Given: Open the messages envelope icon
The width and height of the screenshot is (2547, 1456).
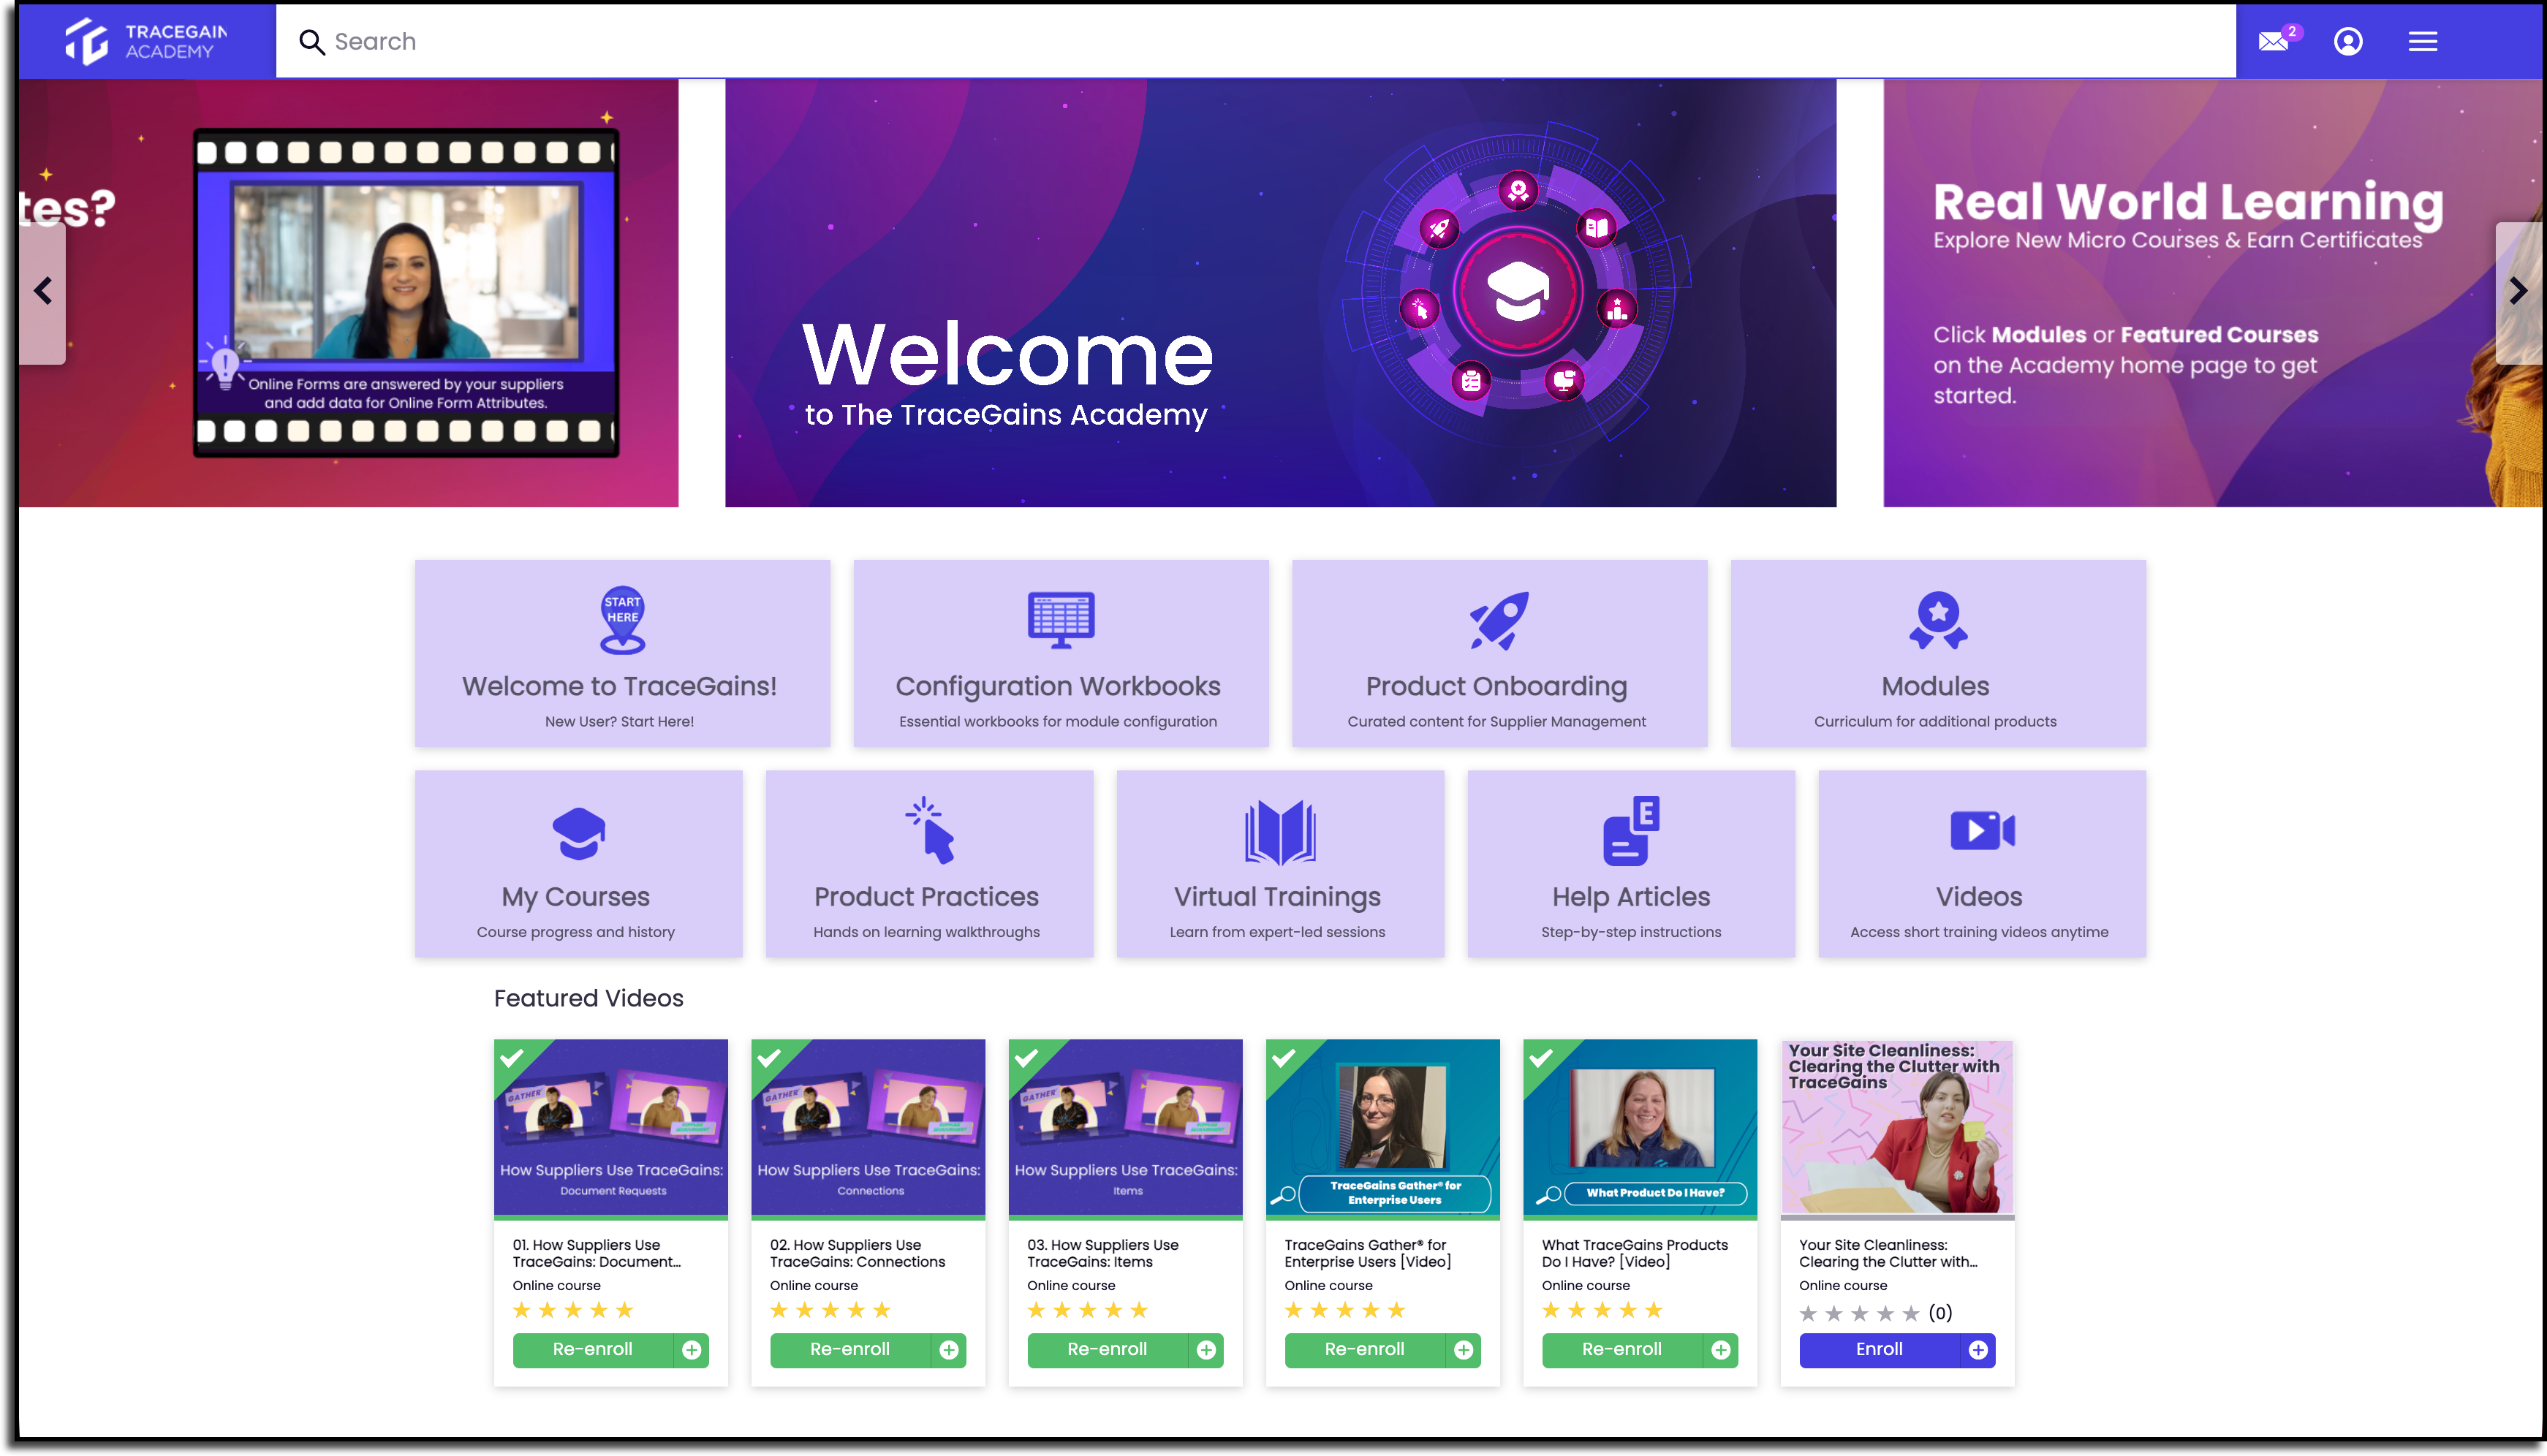Looking at the screenshot, I should [x=2273, y=41].
